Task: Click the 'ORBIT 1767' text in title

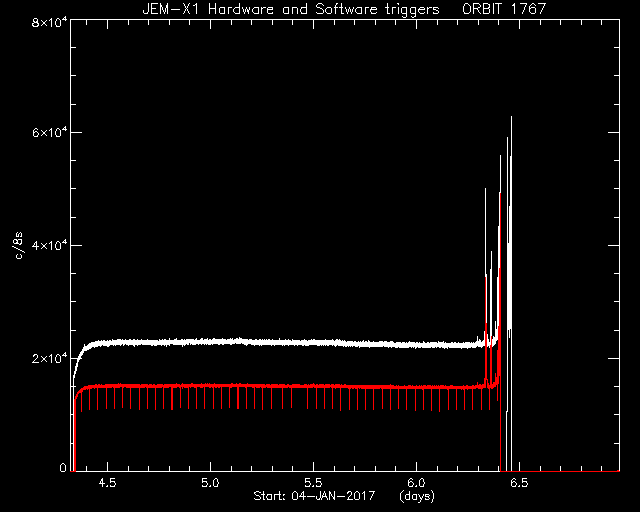Action: [504, 9]
